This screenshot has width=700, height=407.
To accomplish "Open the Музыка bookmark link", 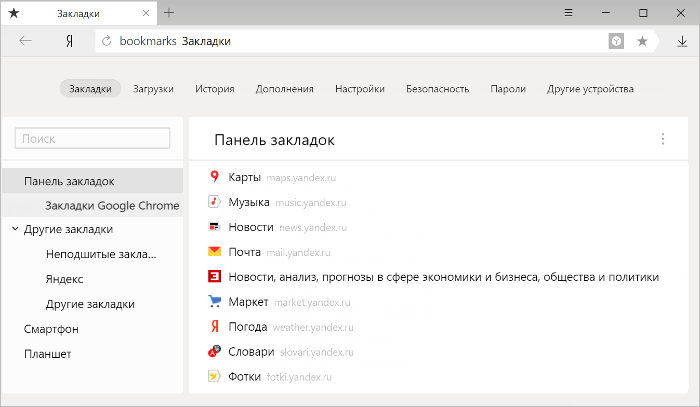I will [249, 202].
